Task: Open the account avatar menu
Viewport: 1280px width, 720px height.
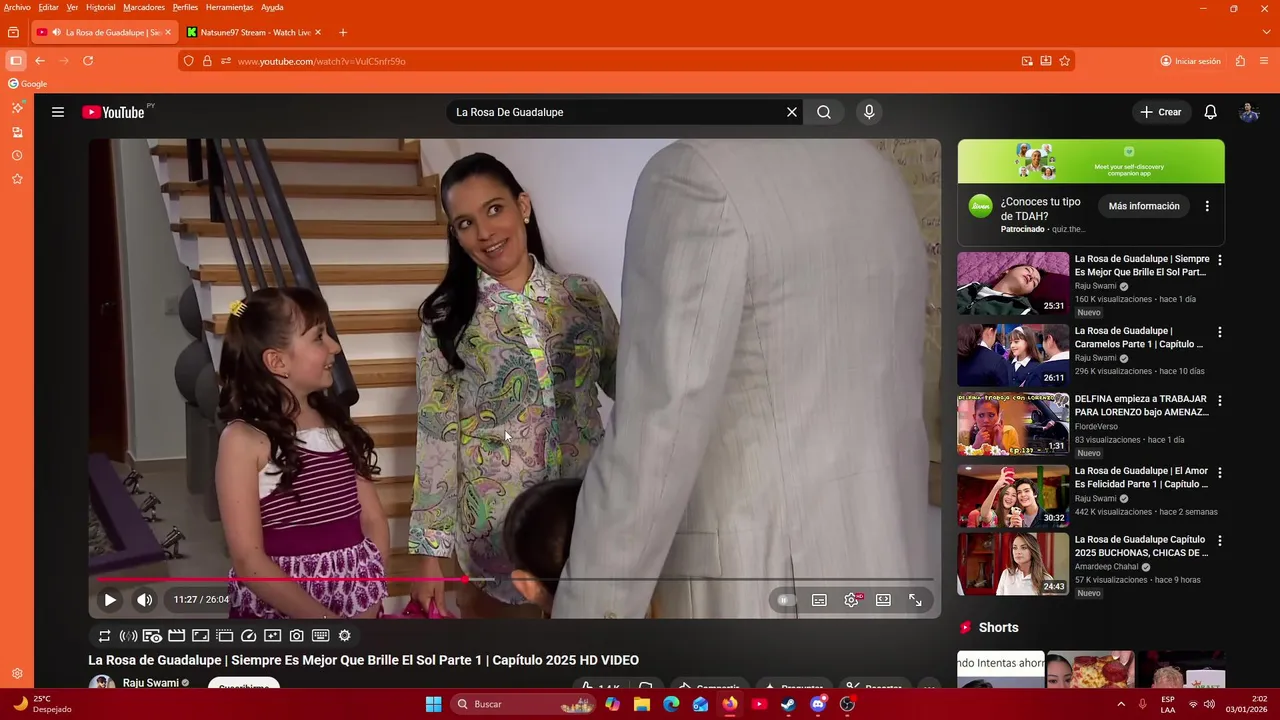Action: click(x=1249, y=112)
